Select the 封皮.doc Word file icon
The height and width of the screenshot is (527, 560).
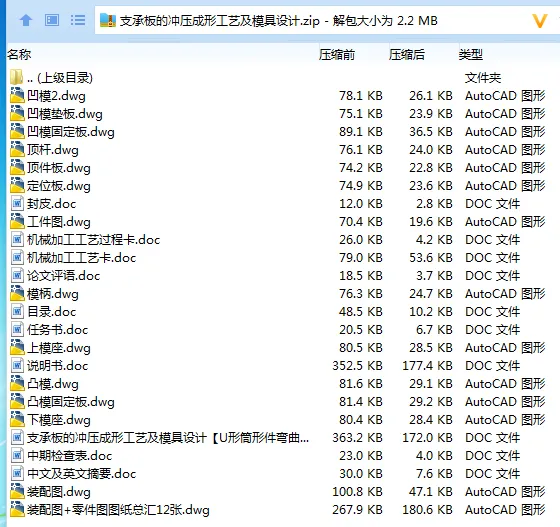(x=17, y=204)
